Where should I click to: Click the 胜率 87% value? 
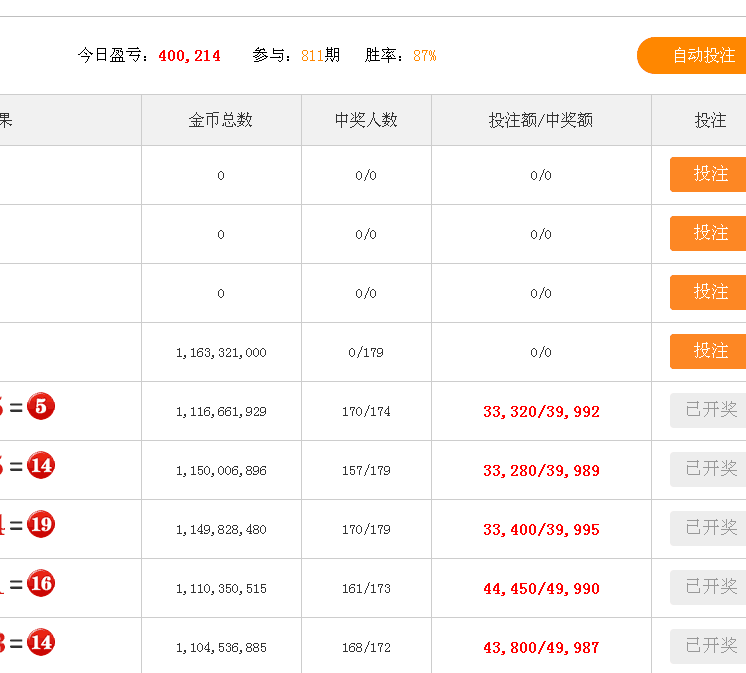coord(424,56)
